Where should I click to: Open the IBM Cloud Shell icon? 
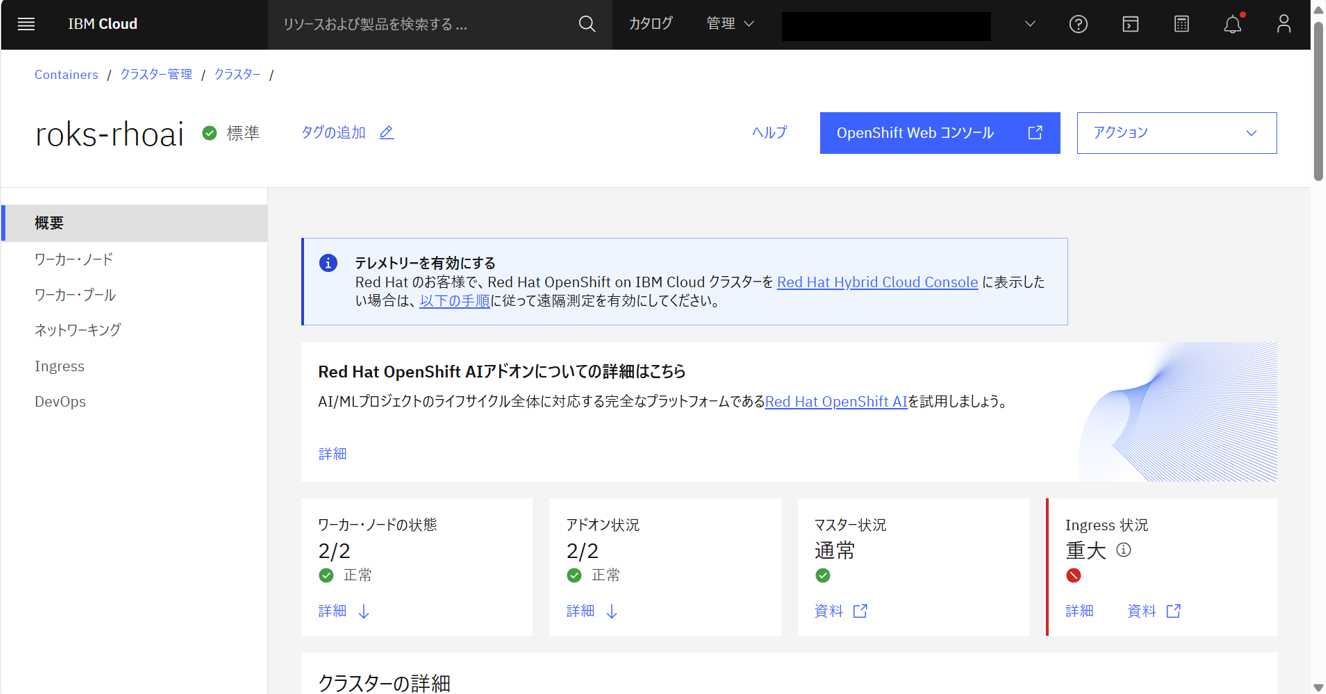click(x=1130, y=24)
